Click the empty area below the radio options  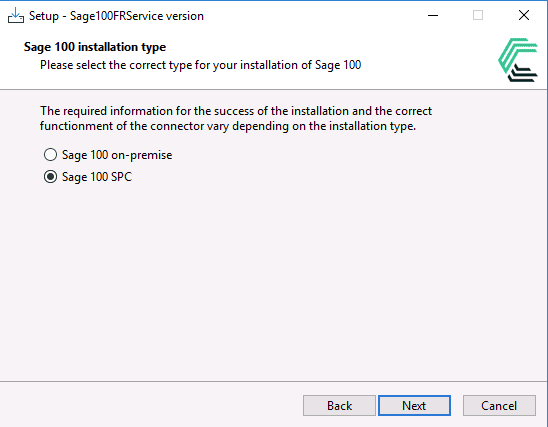tap(273, 280)
